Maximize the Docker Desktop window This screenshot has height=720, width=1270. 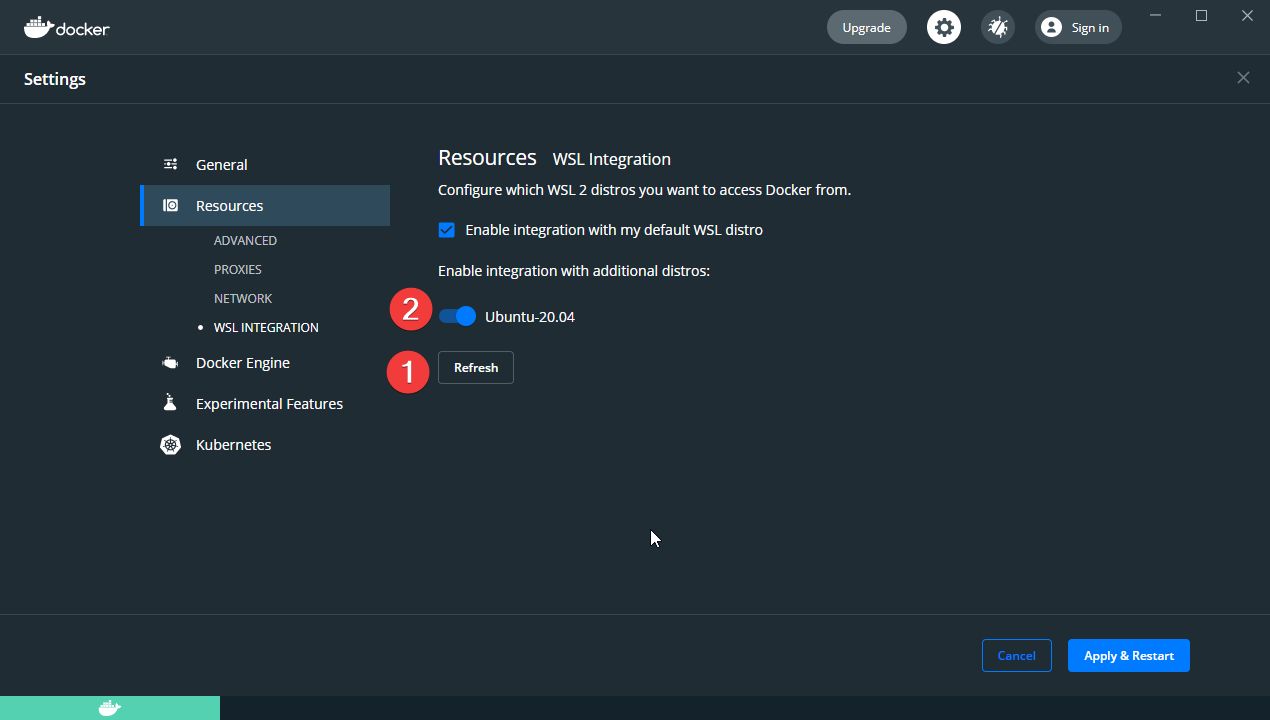tap(1202, 15)
